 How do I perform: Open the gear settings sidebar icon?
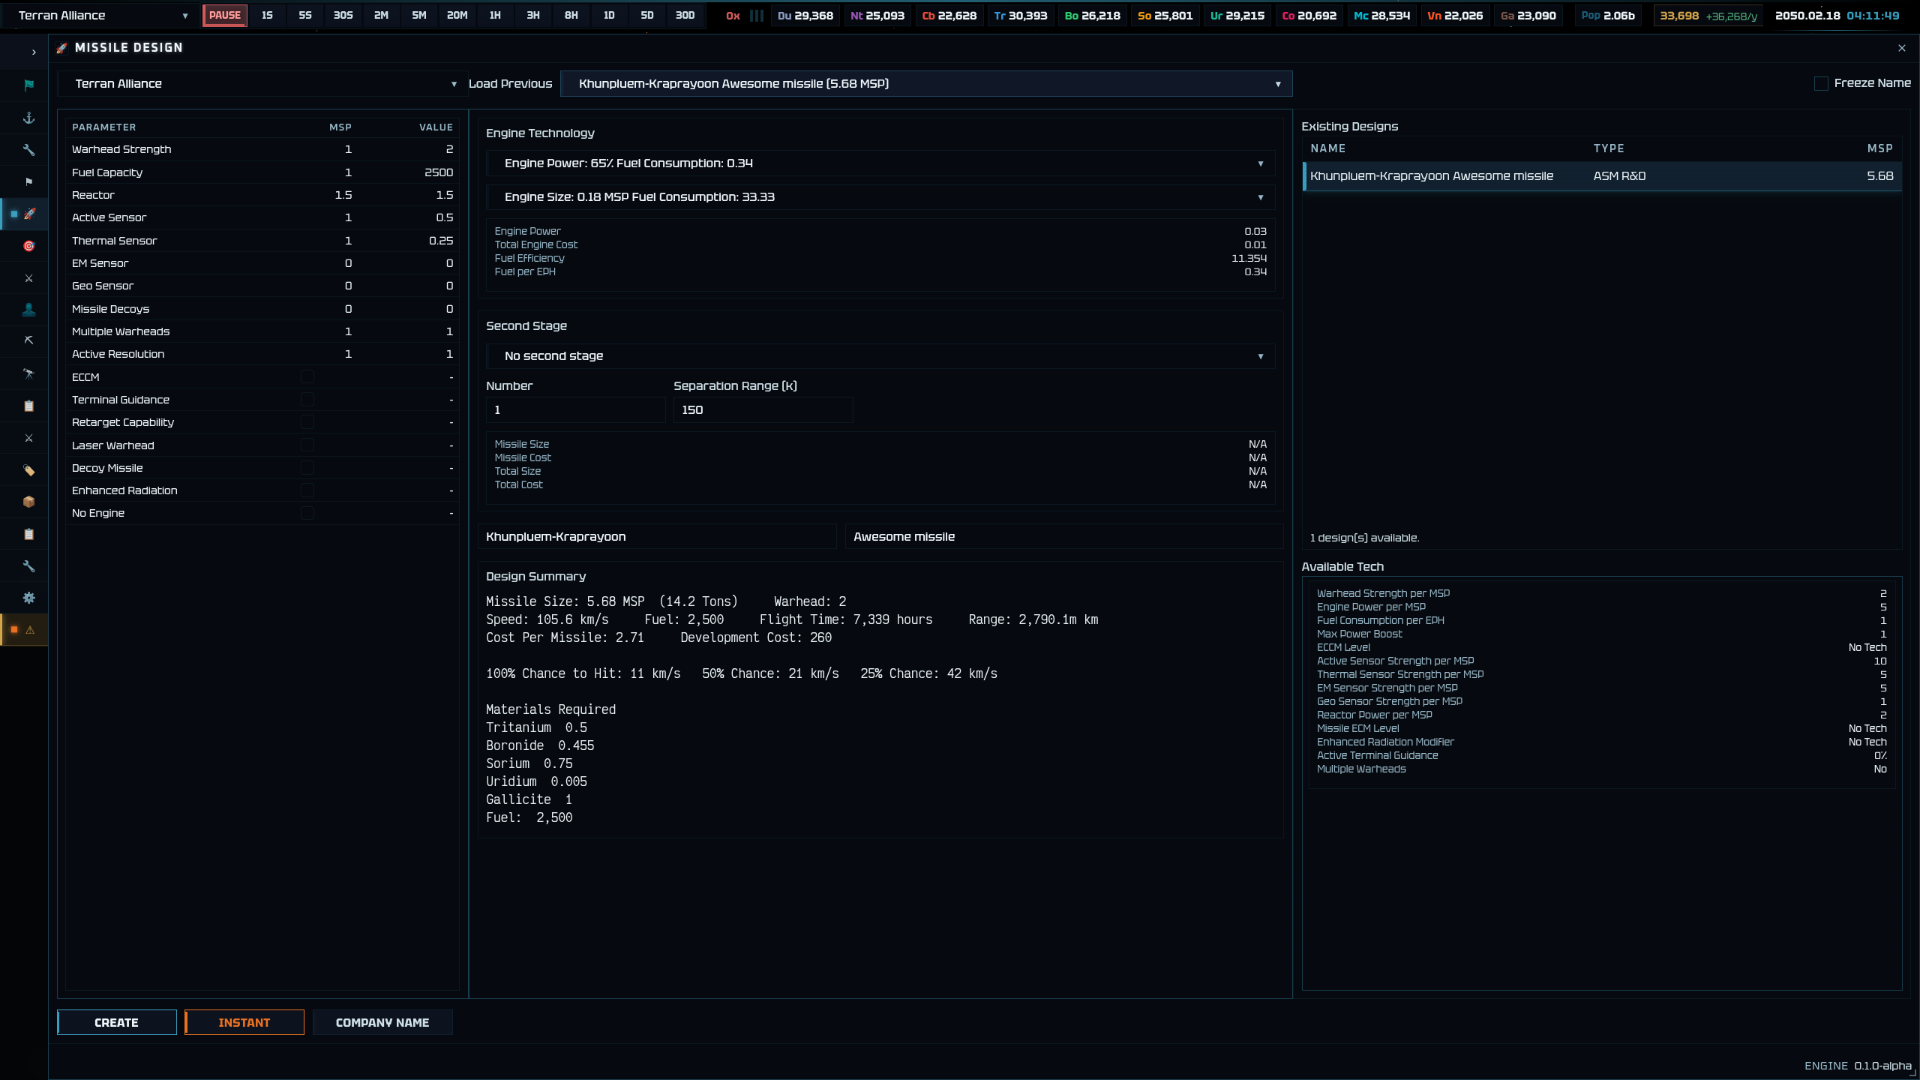[x=29, y=598]
